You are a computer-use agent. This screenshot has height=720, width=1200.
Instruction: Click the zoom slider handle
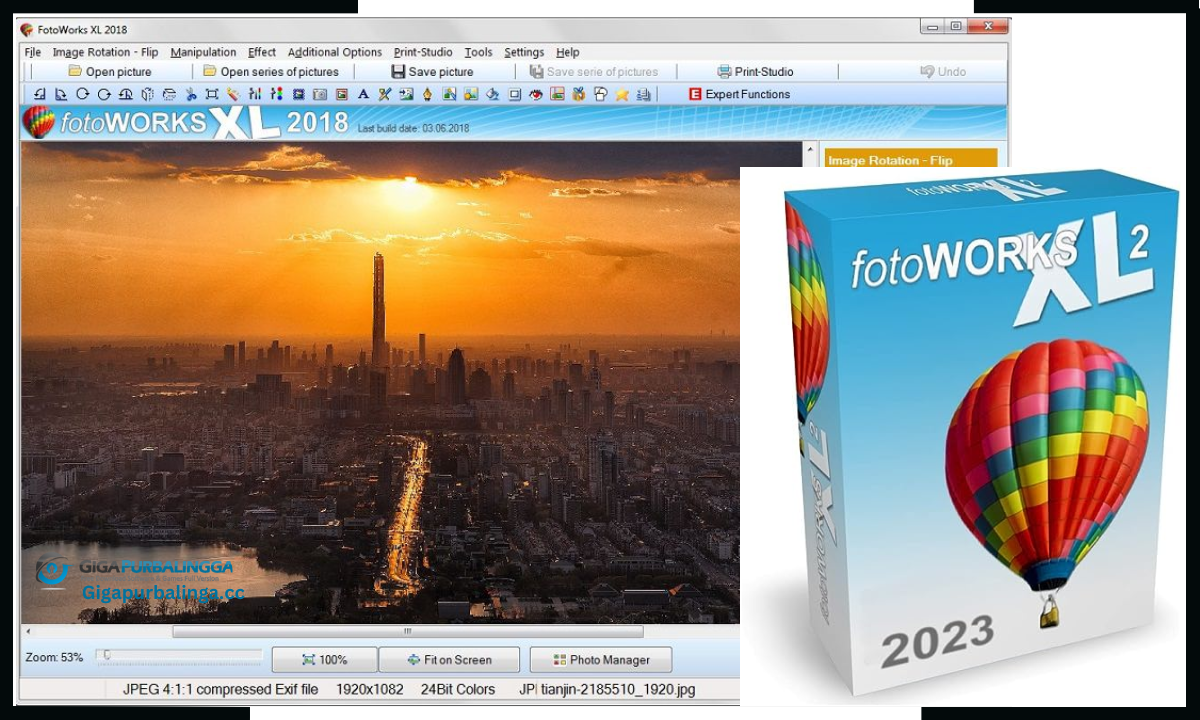[107, 656]
